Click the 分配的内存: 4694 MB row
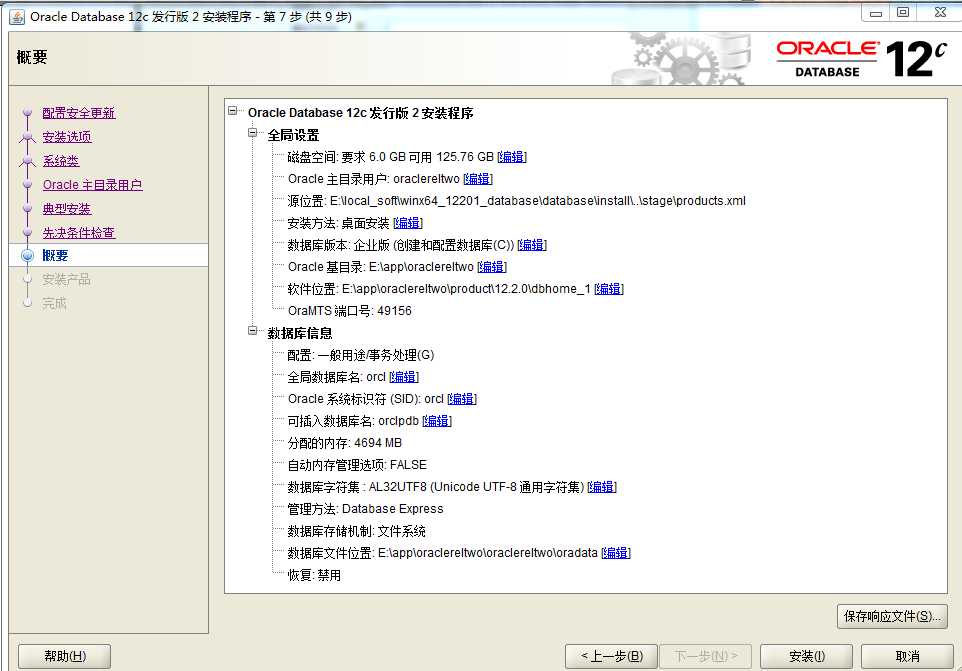Screen dimensions: 962x671 pyautogui.click(x=345, y=443)
